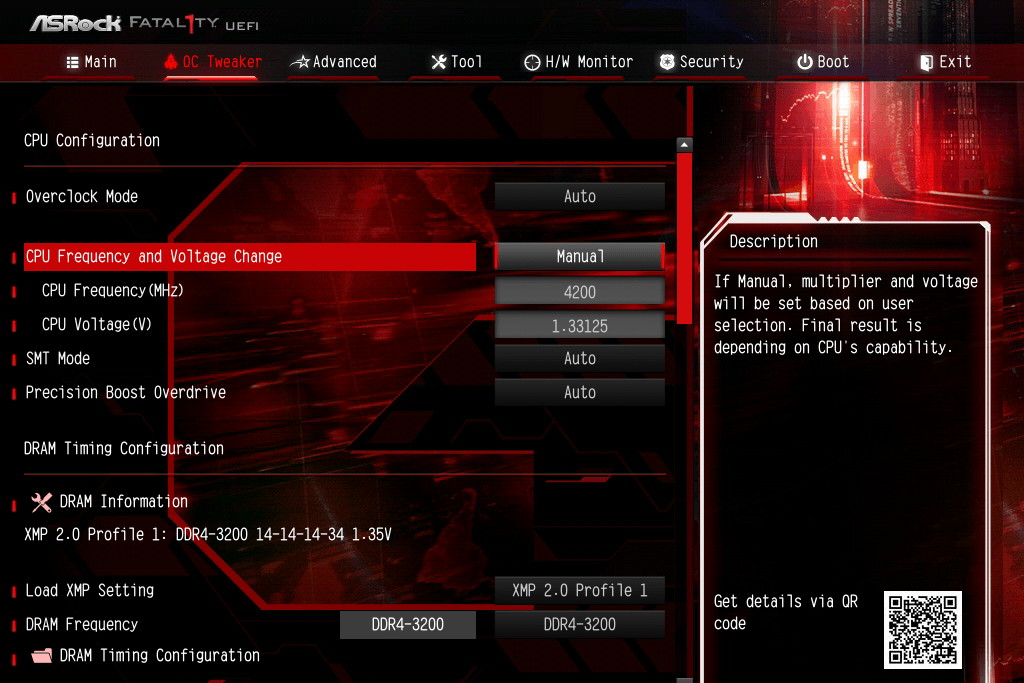
Task: Click the red vertical scrollbar thumb
Action: point(684,238)
